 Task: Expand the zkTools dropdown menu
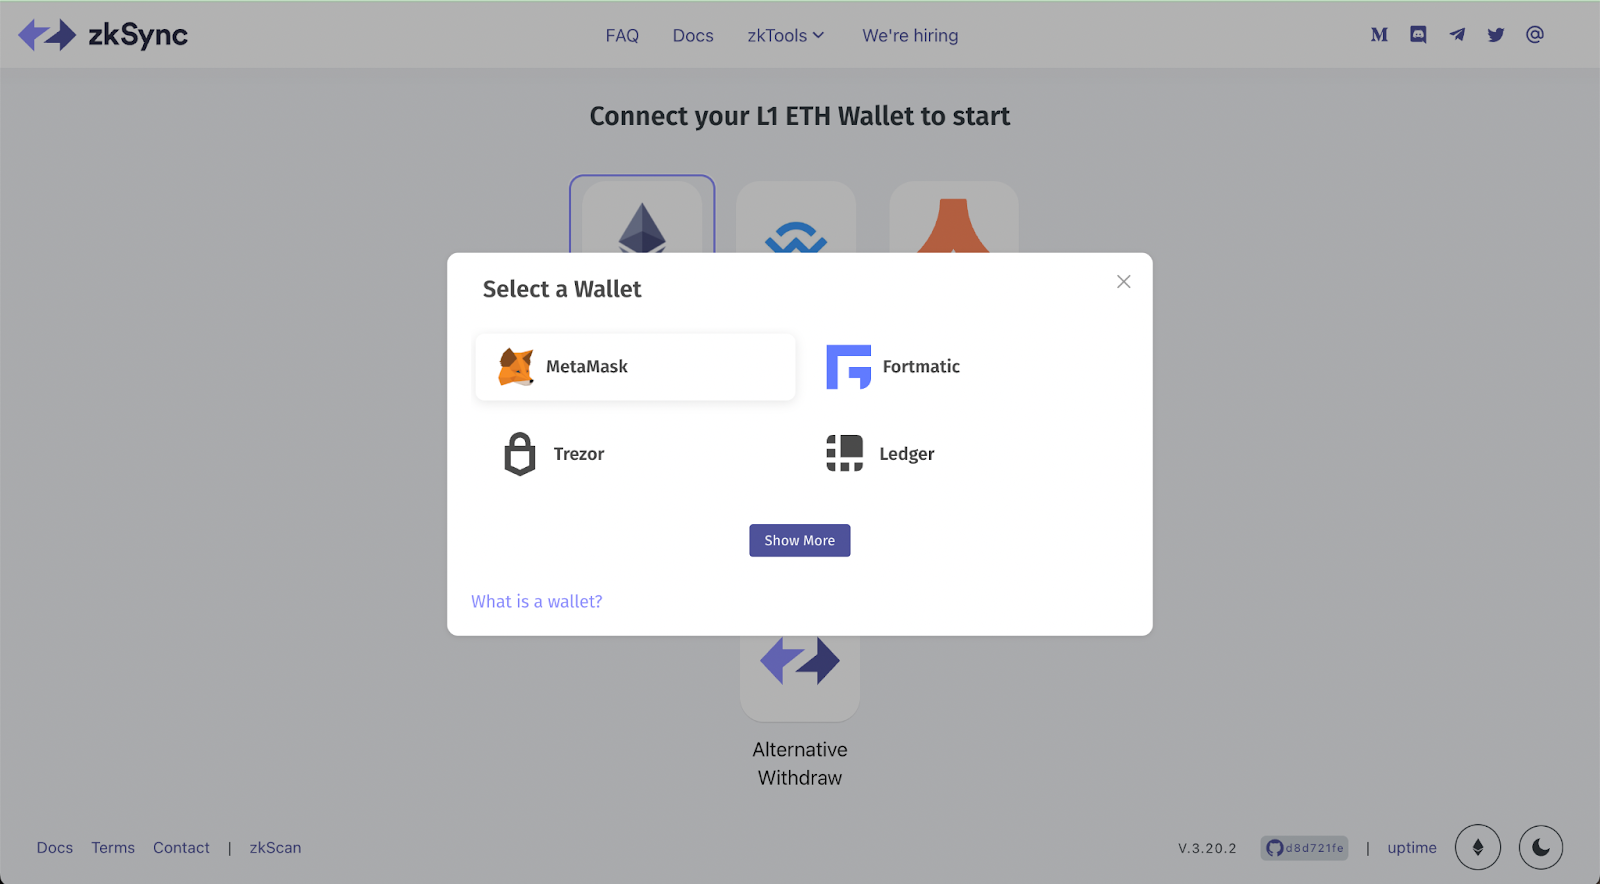(786, 35)
